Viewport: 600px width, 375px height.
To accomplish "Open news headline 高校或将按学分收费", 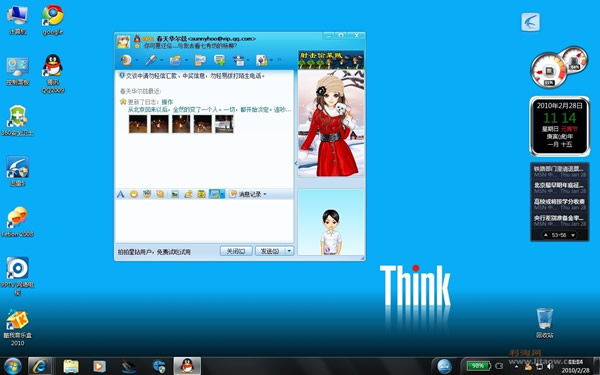I will (559, 202).
